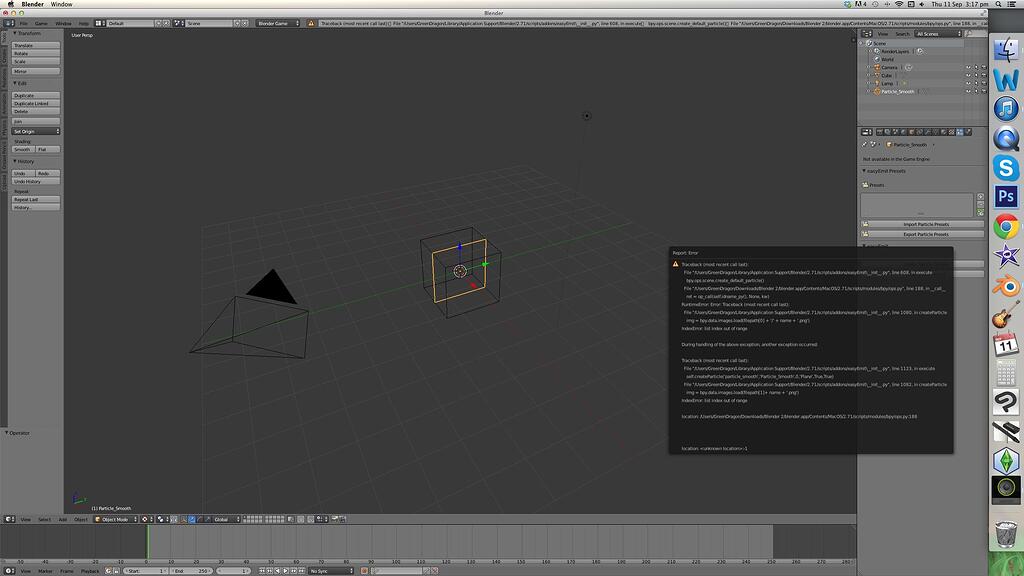Open the Blender Game engine dropdown
The height and width of the screenshot is (576, 1024).
point(278,24)
